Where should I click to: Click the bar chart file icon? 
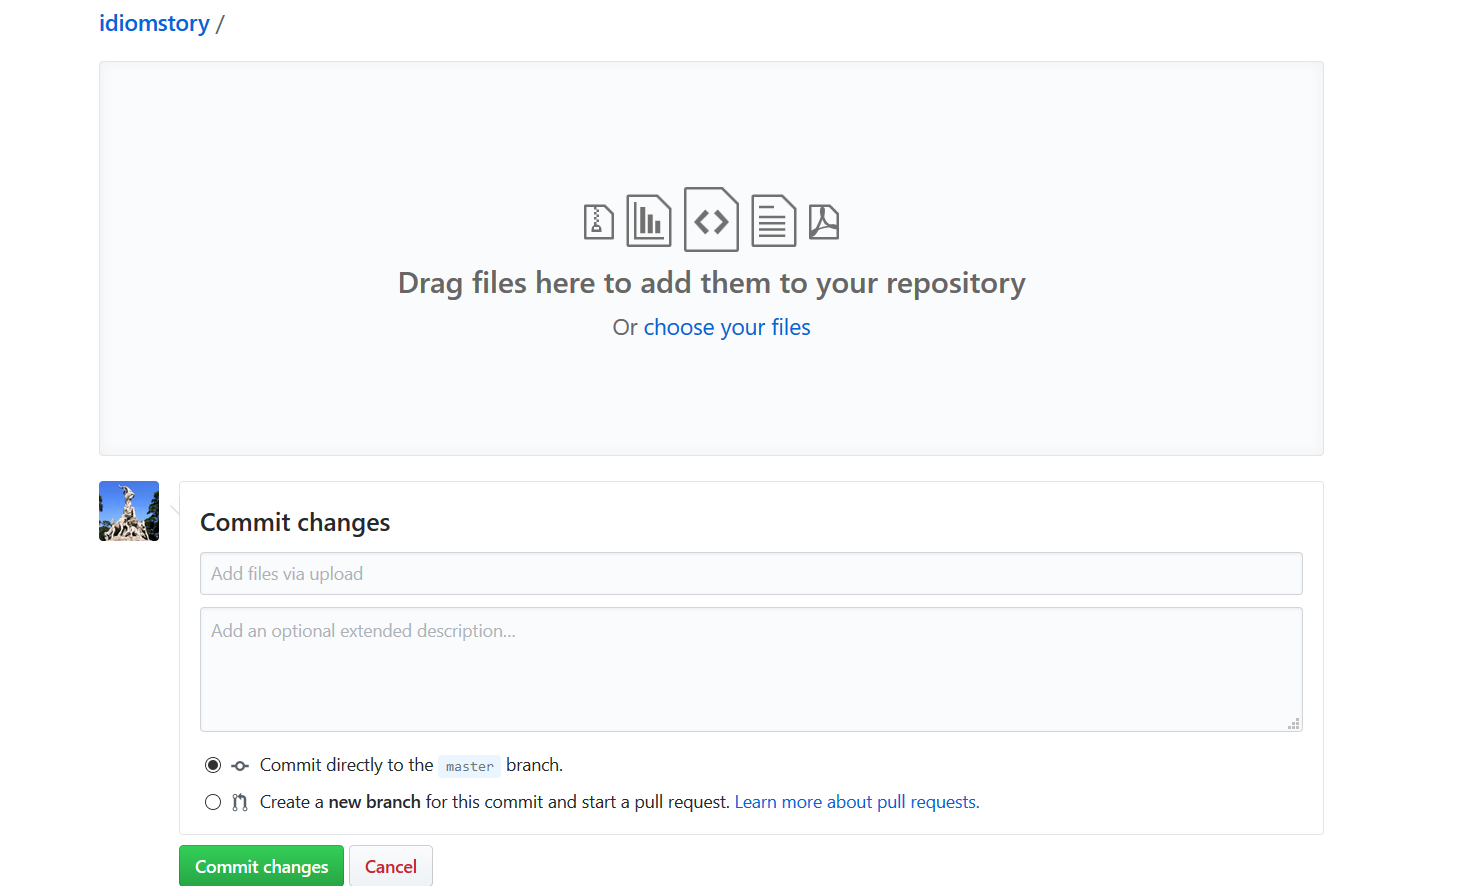pos(649,220)
